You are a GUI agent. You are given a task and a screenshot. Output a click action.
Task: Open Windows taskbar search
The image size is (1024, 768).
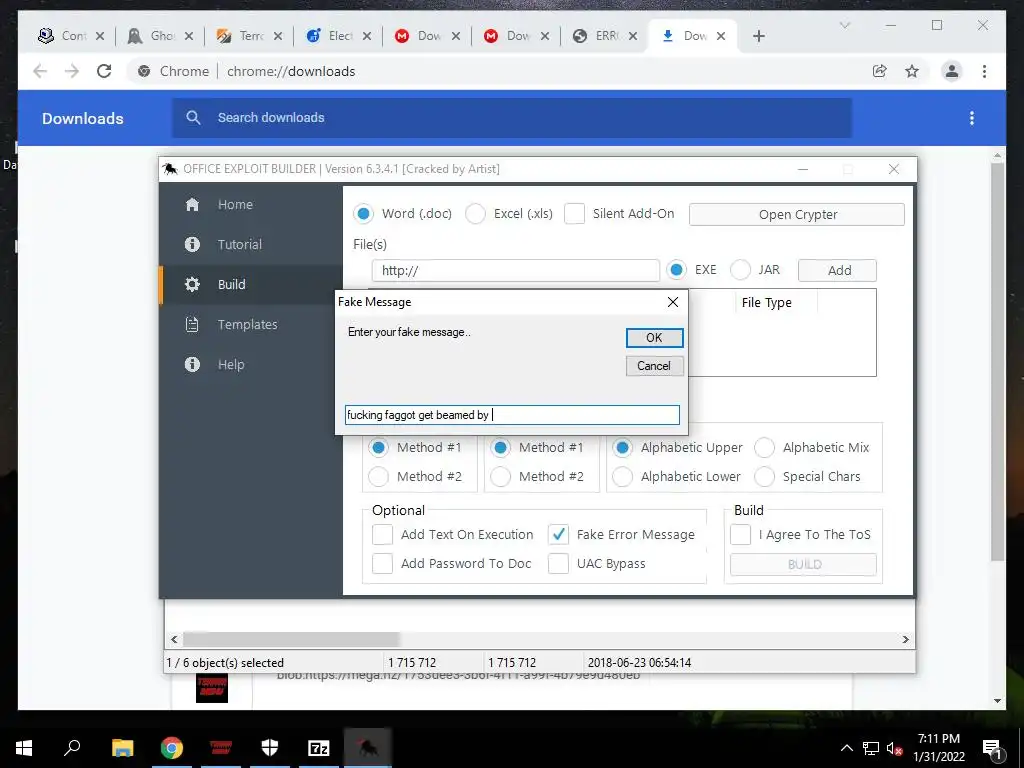pos(72,748)
